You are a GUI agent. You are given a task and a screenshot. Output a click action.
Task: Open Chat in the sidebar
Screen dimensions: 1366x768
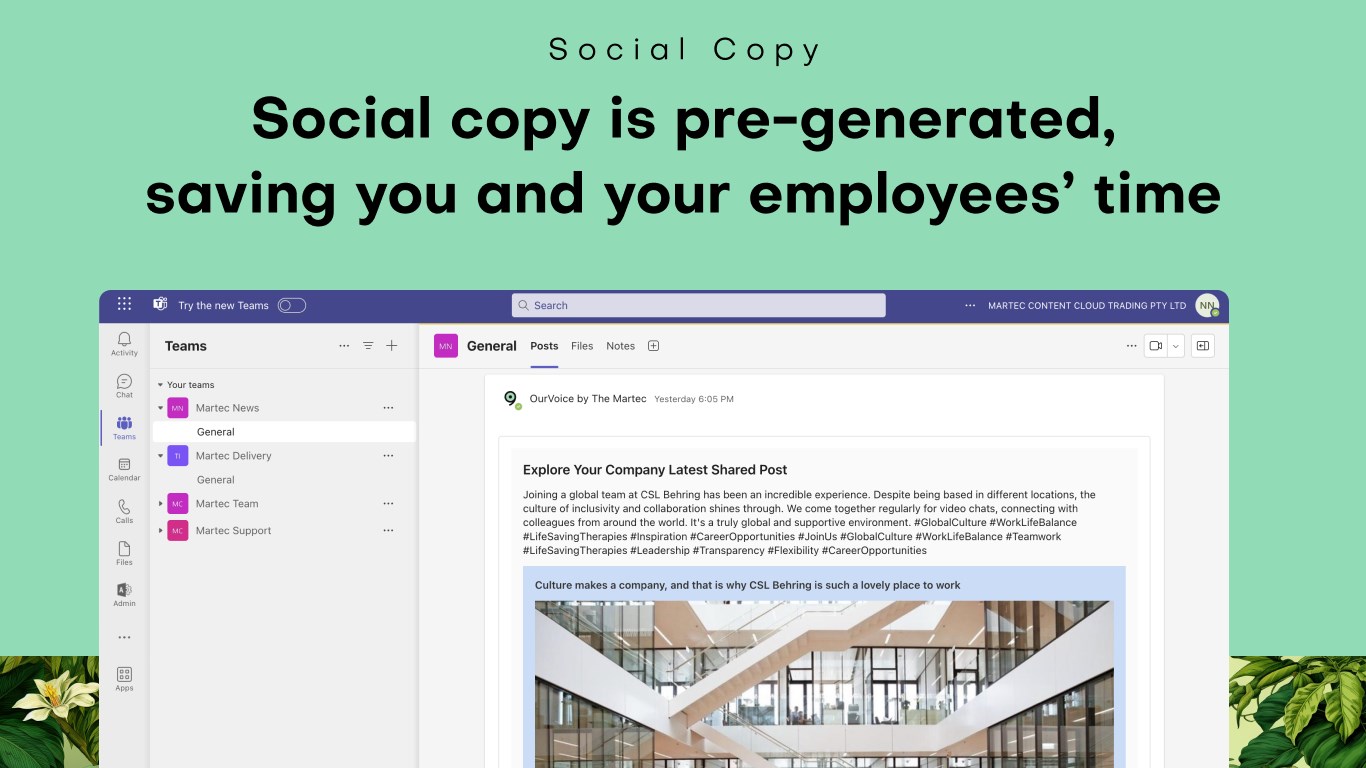[124, 386]
